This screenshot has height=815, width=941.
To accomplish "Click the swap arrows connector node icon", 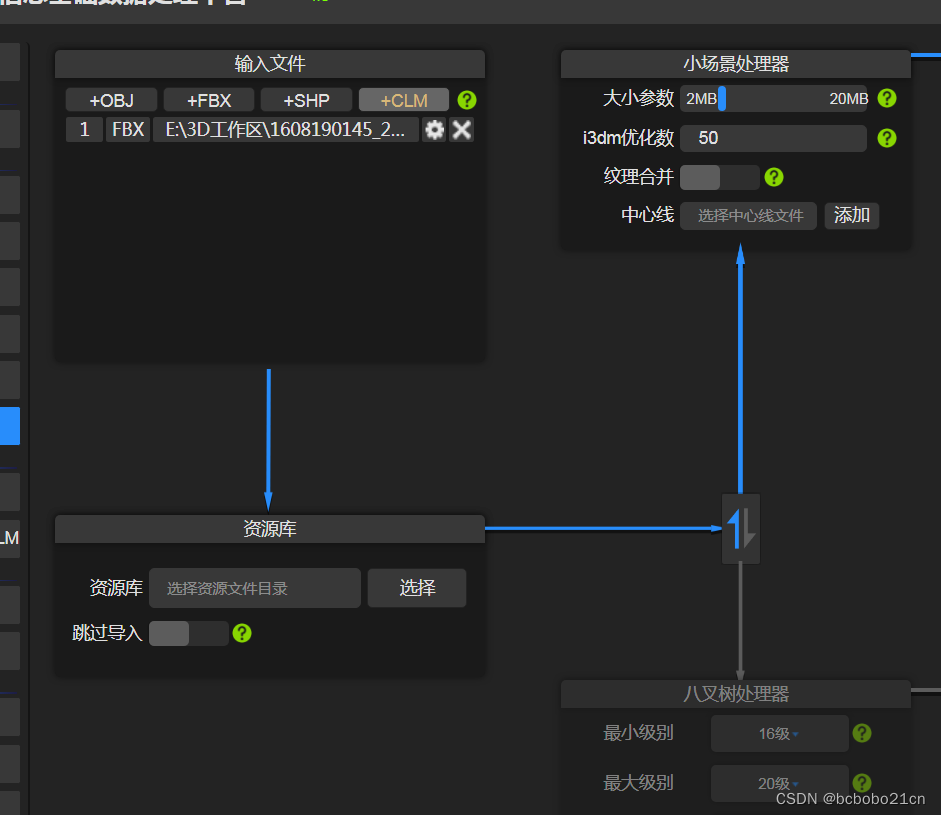I will [740, 528].
